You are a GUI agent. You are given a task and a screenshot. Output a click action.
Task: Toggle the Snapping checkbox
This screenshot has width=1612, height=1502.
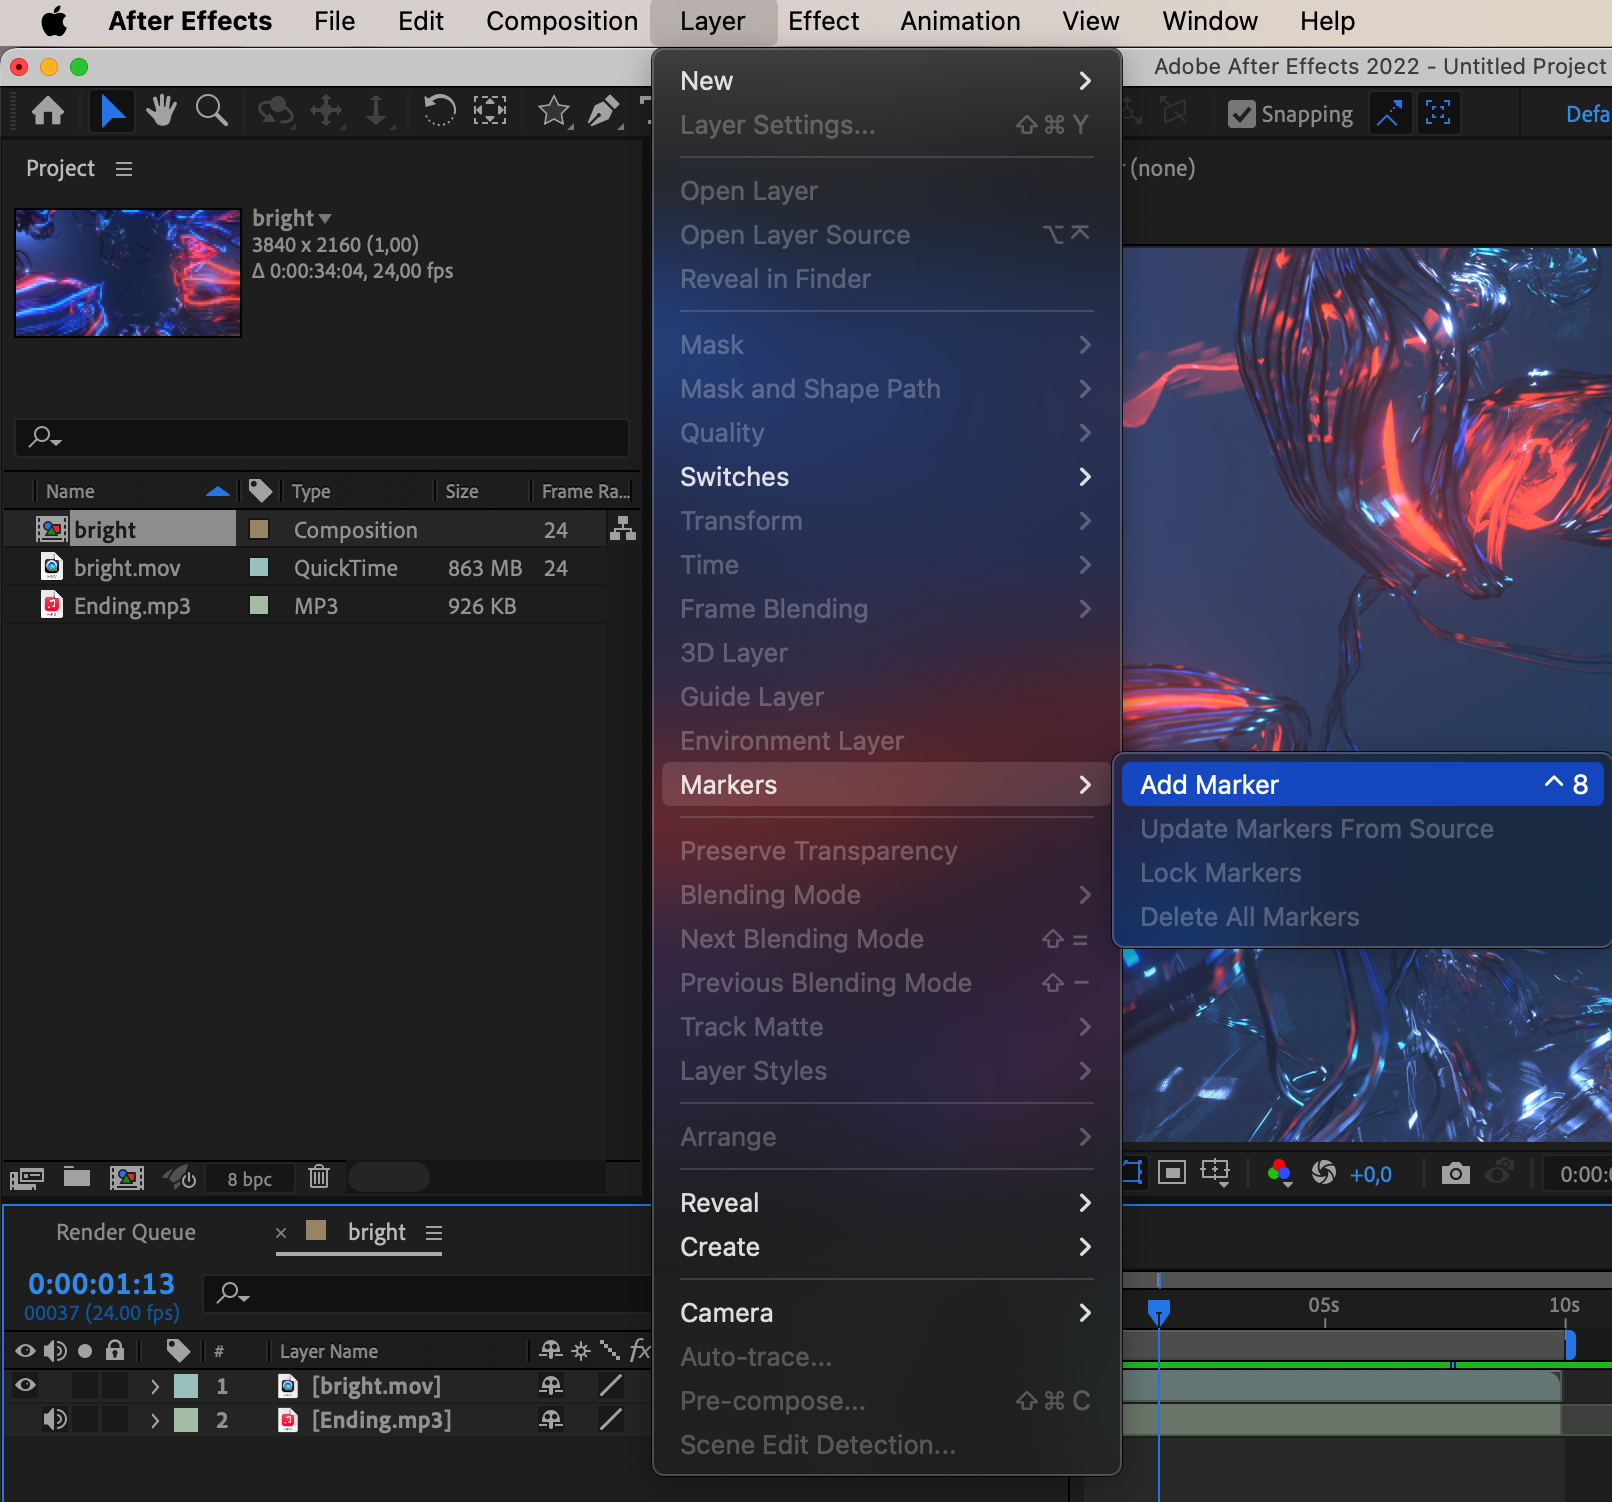coord(1241,114)
